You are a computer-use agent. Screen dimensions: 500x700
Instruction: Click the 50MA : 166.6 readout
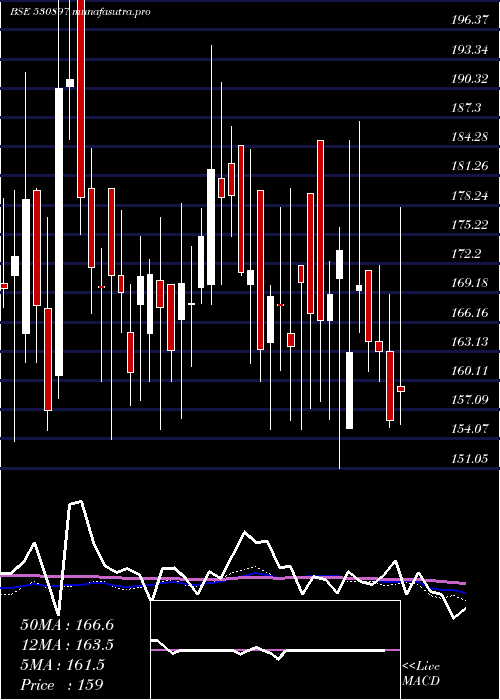tap(67, 625)
